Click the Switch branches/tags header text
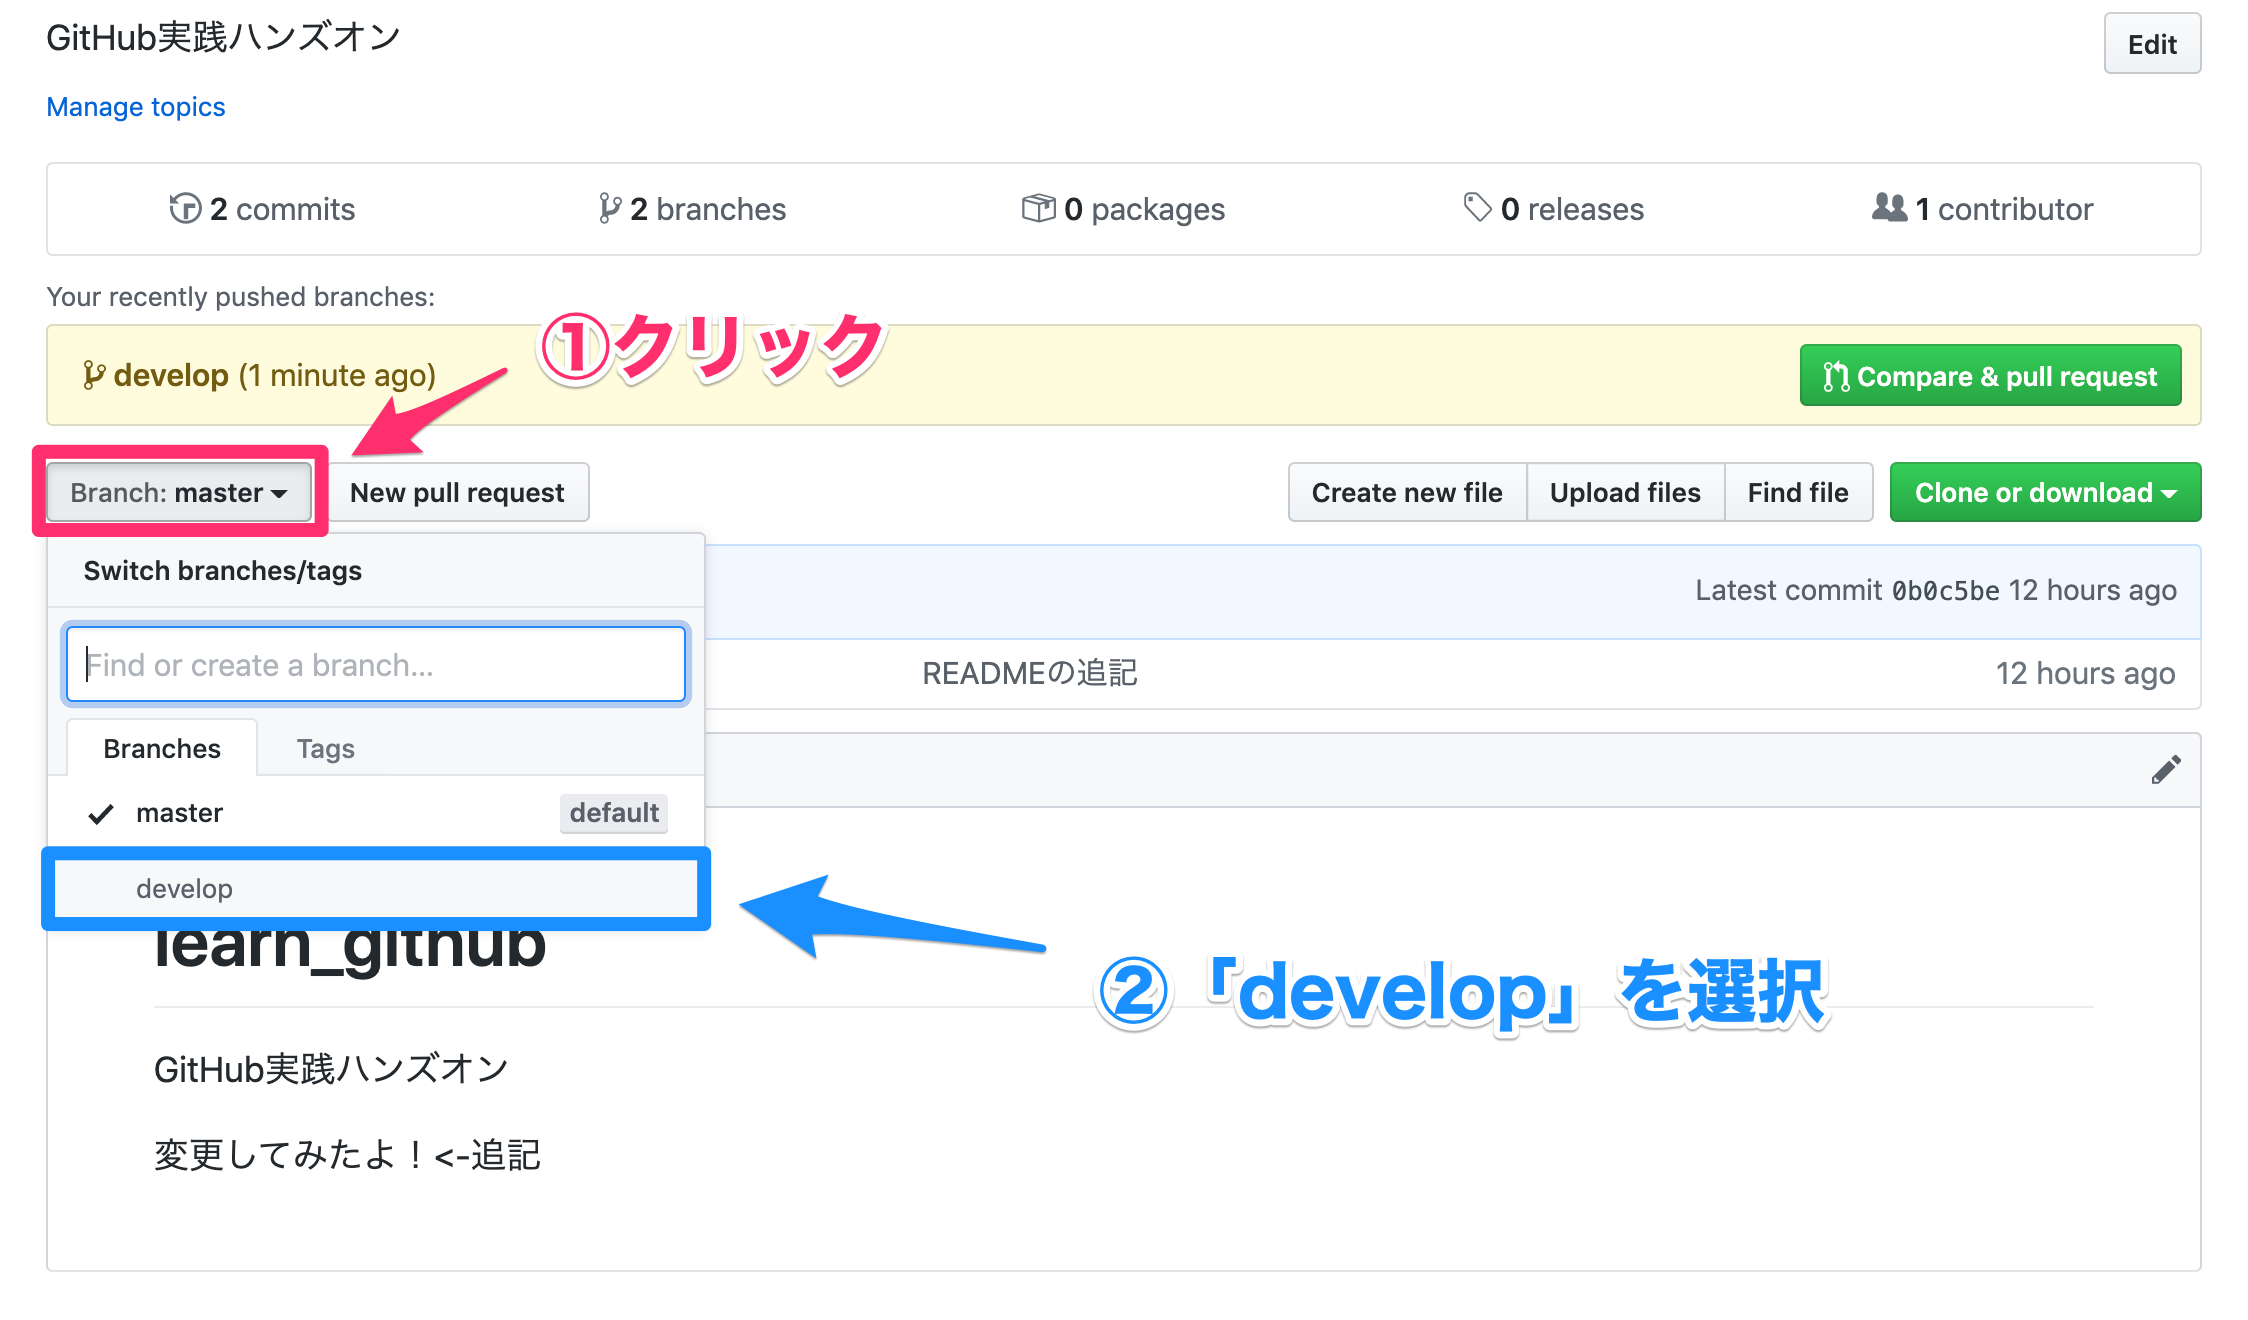Viewport: 2248px width, 1320px height. (222, 570)
